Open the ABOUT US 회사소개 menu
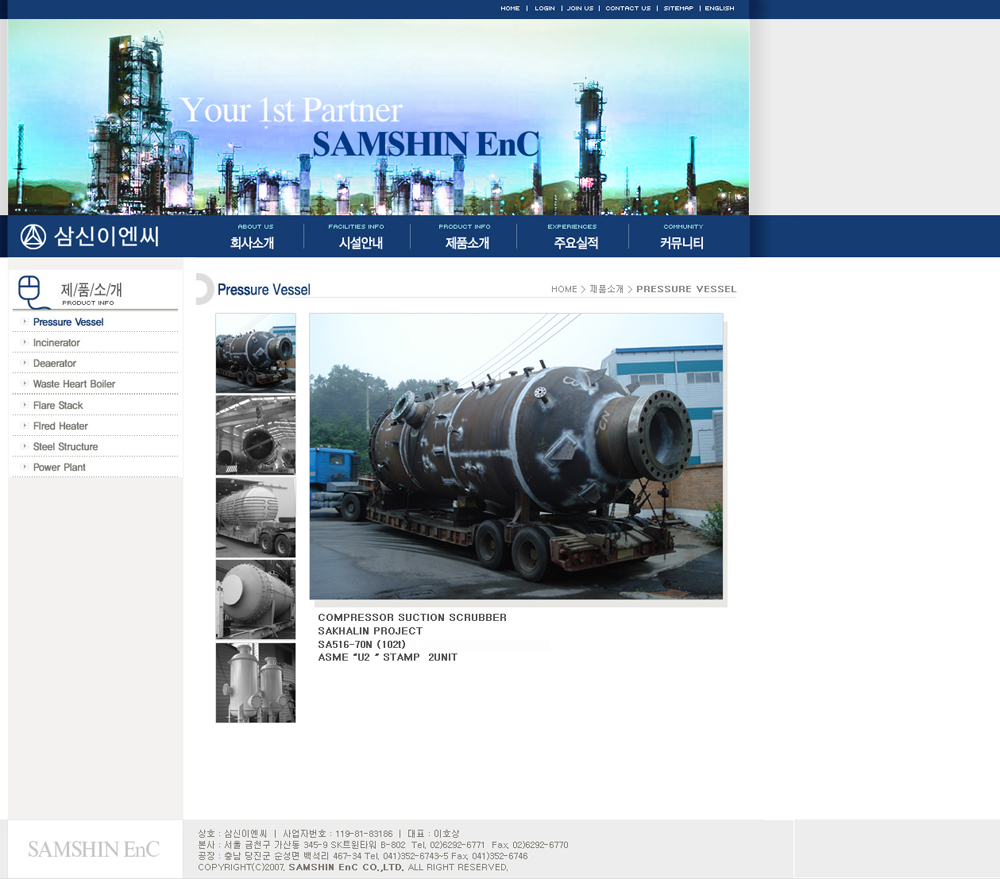The image size is (1000, 879). point(253,237)
